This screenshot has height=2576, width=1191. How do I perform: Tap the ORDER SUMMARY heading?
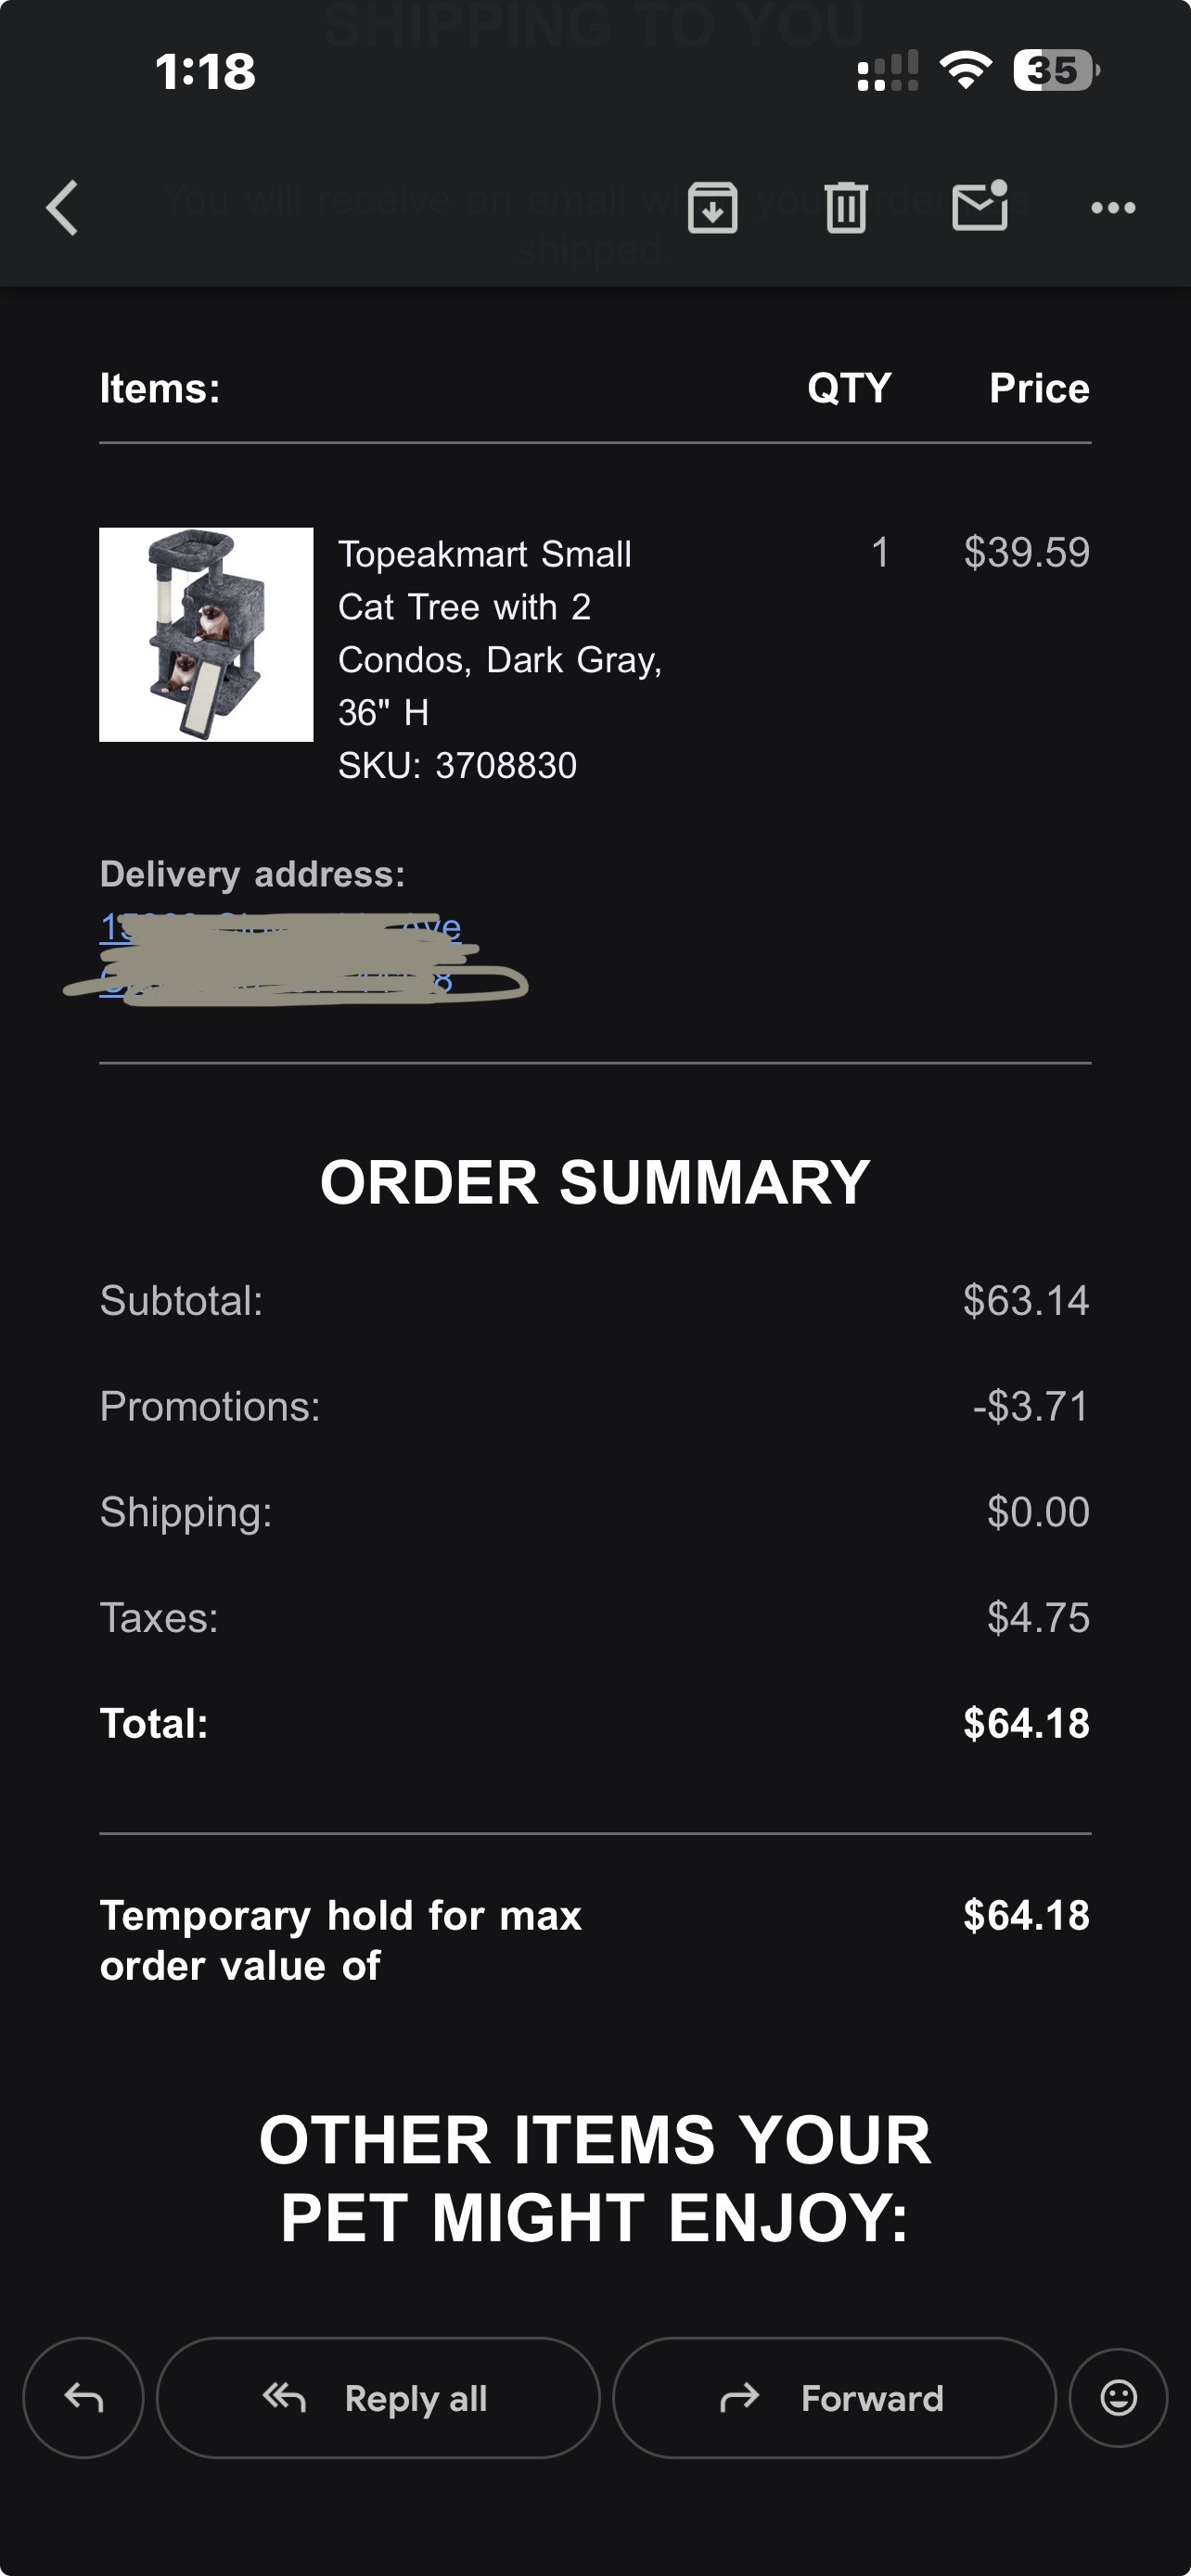[x=595, y=1182]
